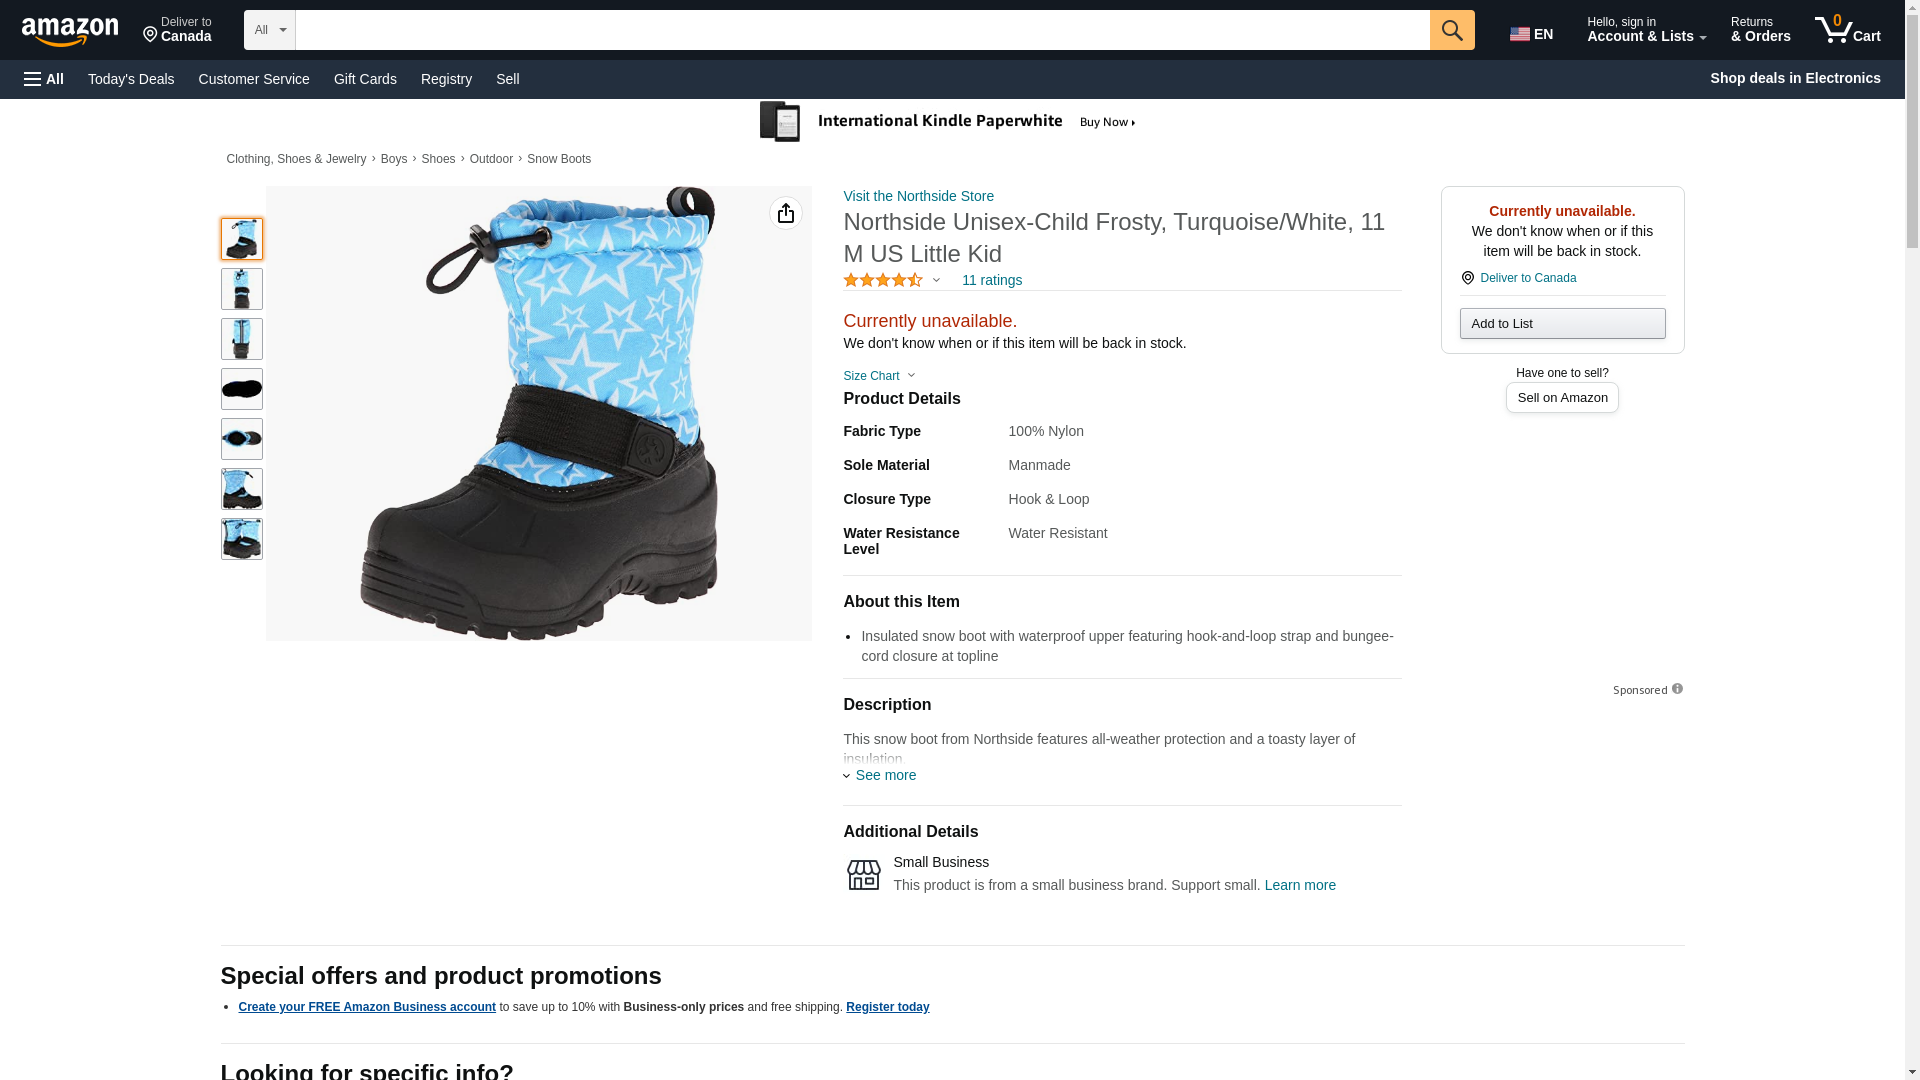
Task: Click the Sell on Amazon button
Action: pyautogui.click(x=1562, y=398)
